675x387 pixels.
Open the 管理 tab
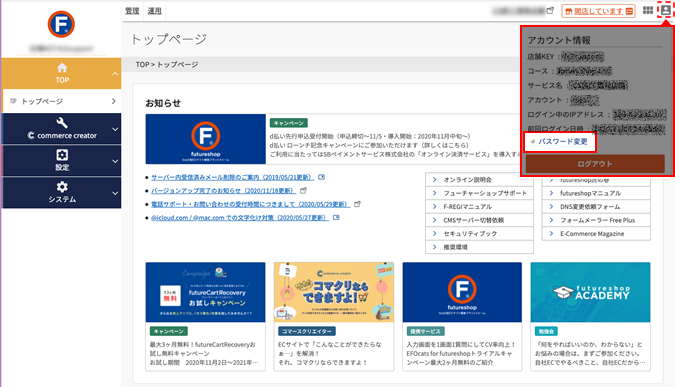132,11
